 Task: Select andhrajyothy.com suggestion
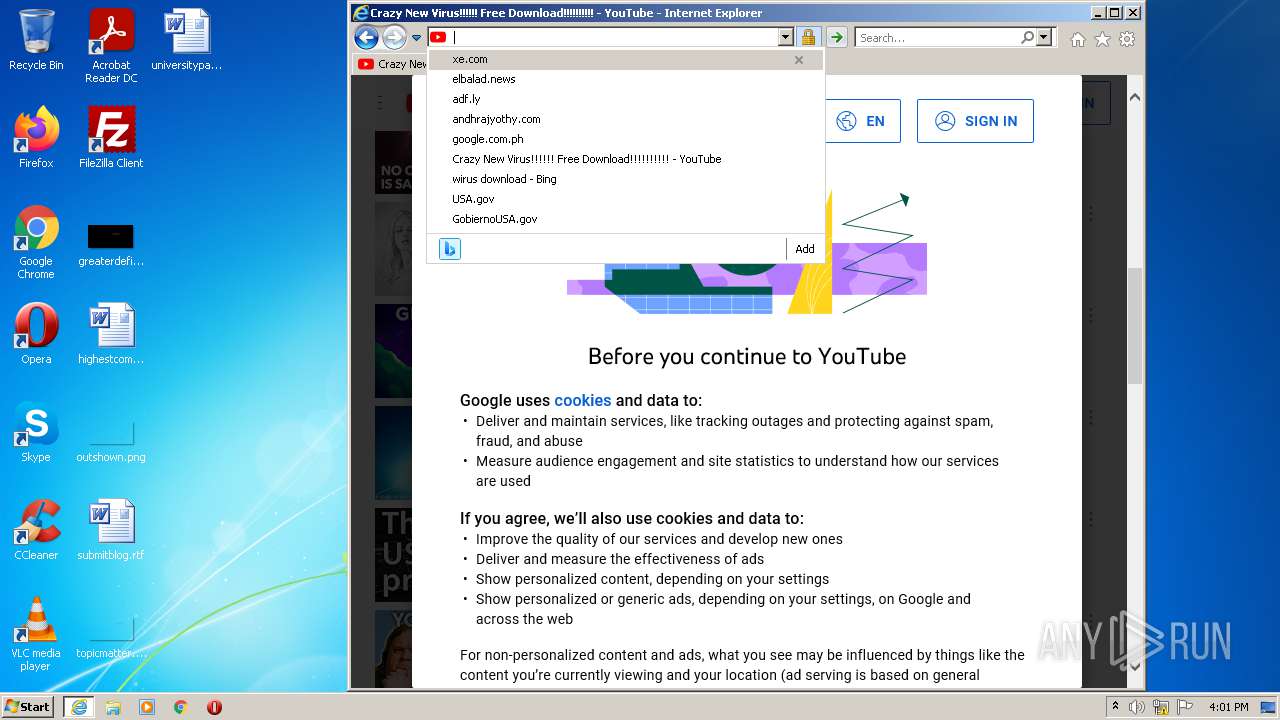coord(625,119)
